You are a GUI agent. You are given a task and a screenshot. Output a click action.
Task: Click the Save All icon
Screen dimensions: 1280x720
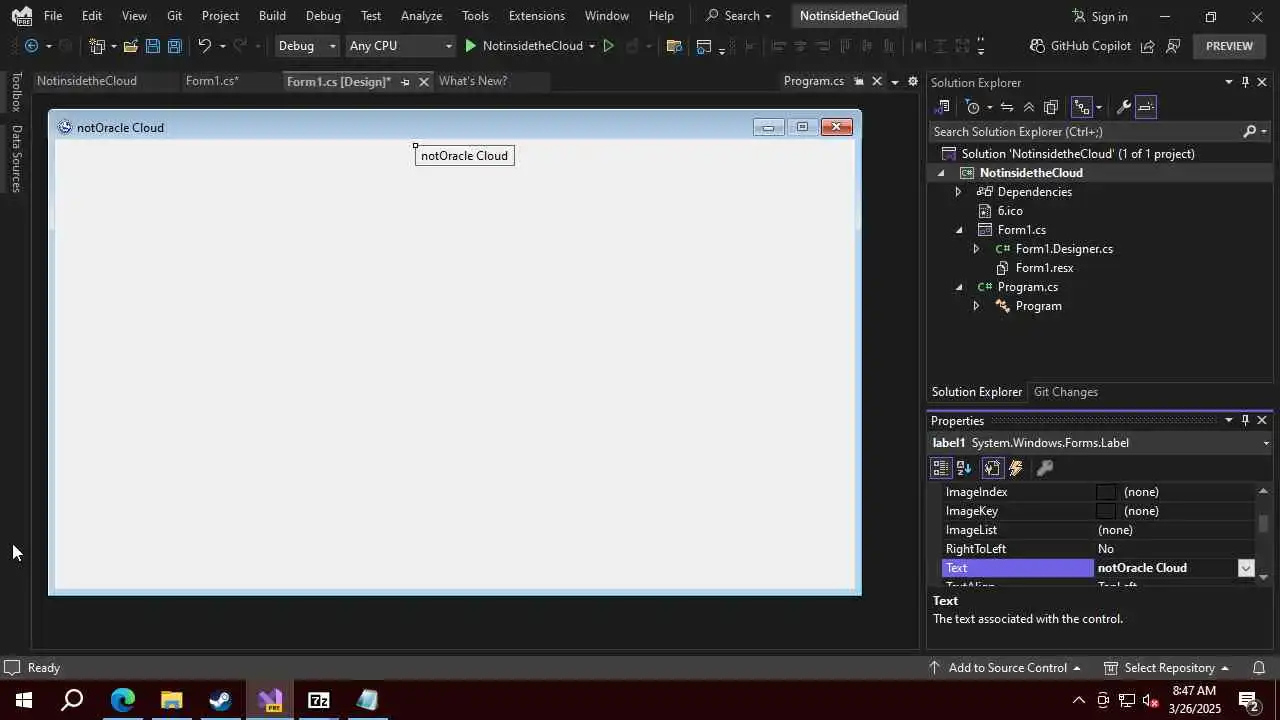tap(174, 46)
